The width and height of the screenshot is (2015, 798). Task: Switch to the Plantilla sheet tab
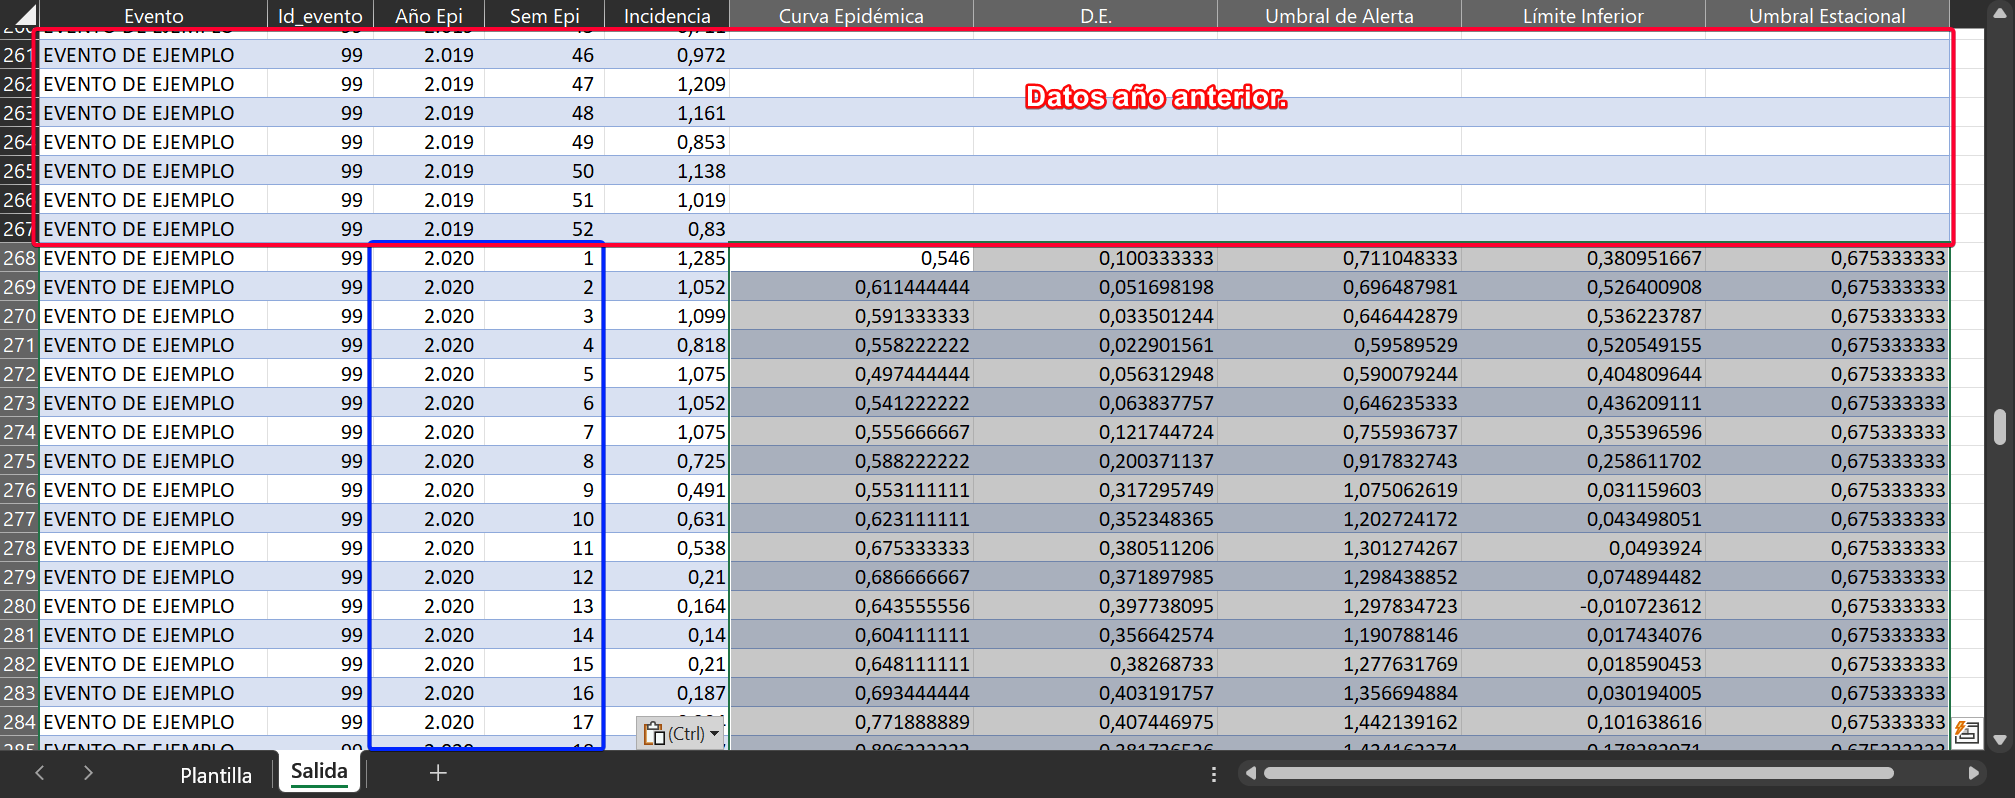click(216, 775)
